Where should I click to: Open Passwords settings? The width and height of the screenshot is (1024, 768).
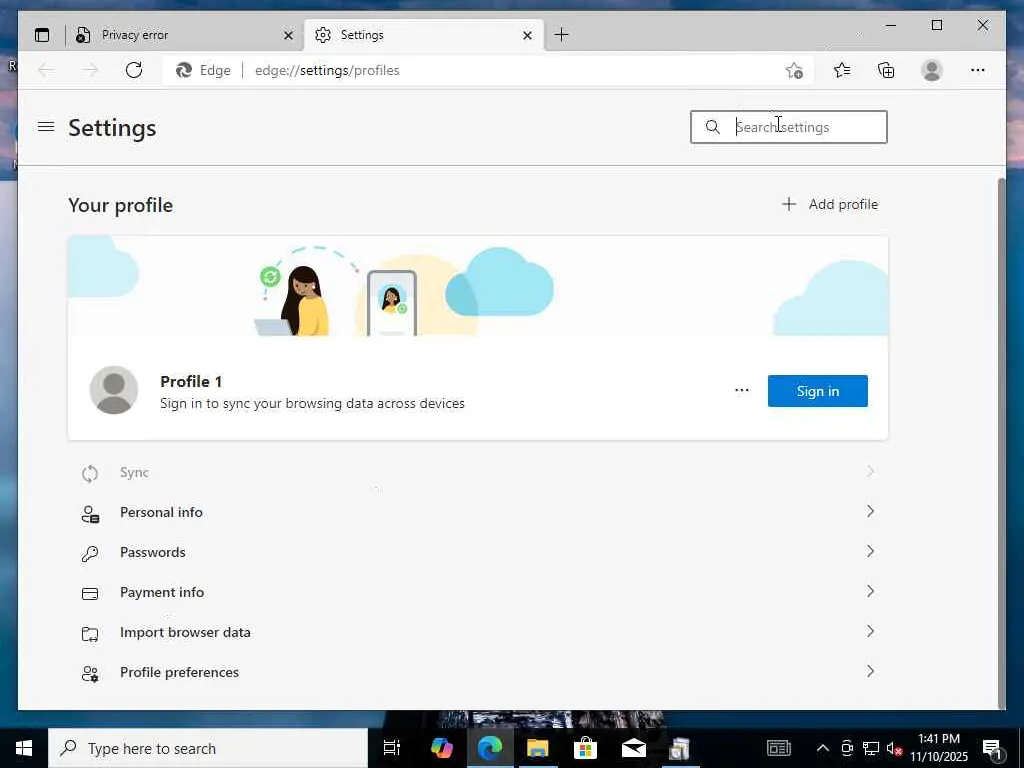point(478,552)
